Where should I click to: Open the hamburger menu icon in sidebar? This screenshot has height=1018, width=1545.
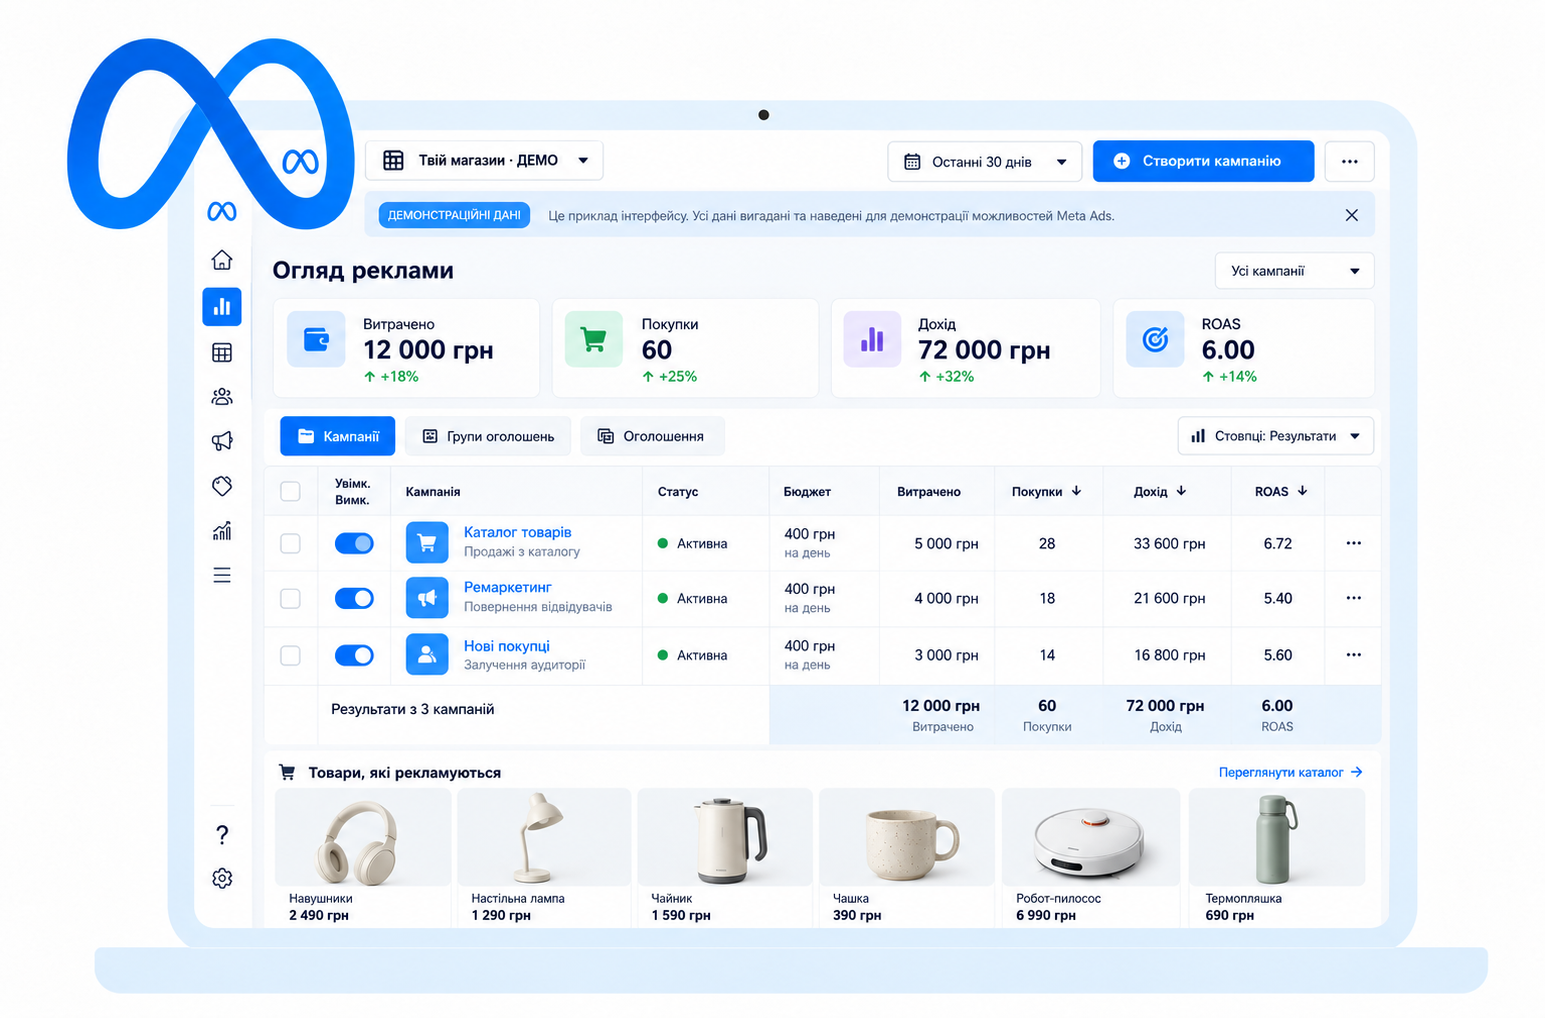pos(222,575)
